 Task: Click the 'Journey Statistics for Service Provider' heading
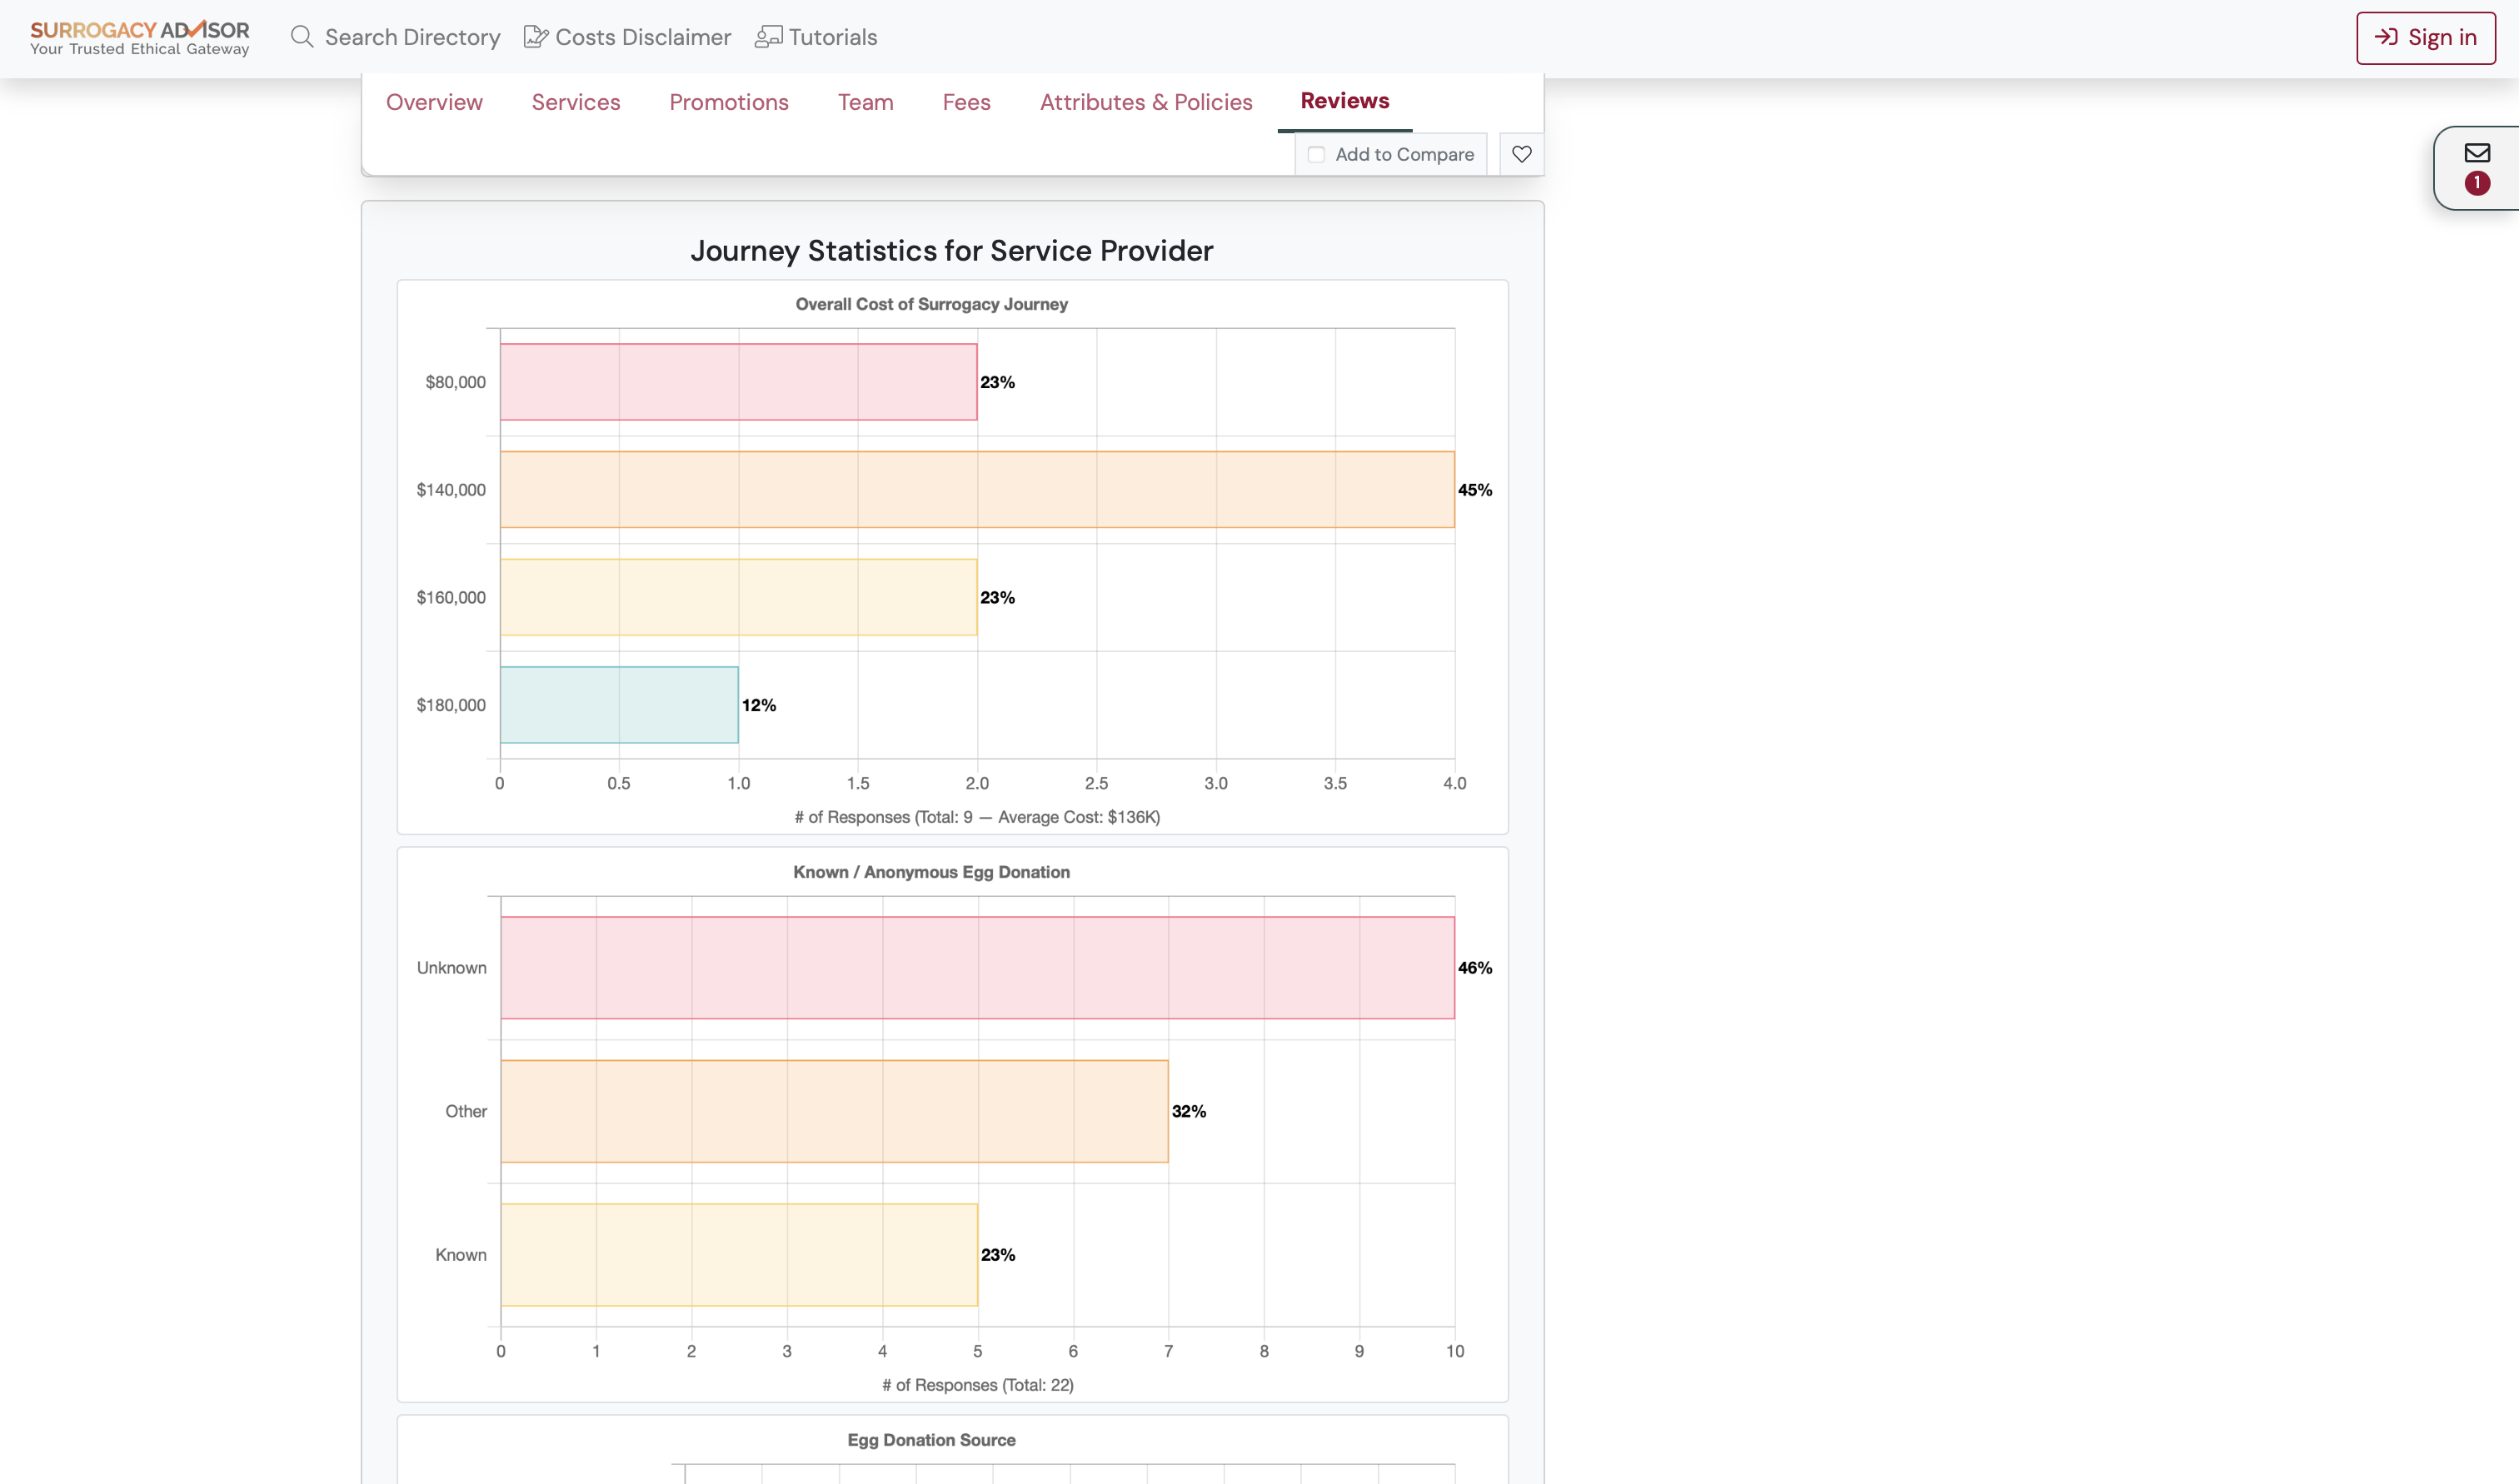[x=951, y=251]
